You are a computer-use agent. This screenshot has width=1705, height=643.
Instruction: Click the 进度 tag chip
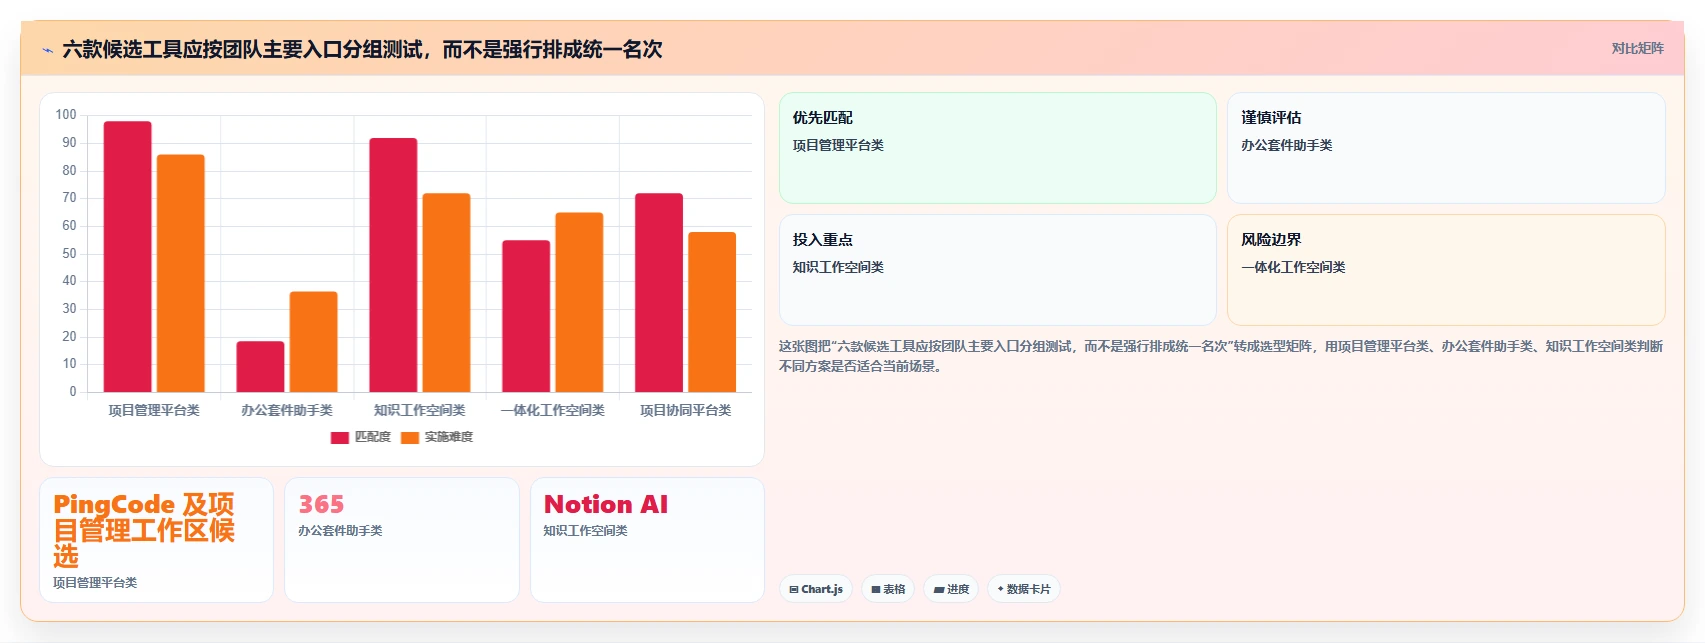[951, 589]
